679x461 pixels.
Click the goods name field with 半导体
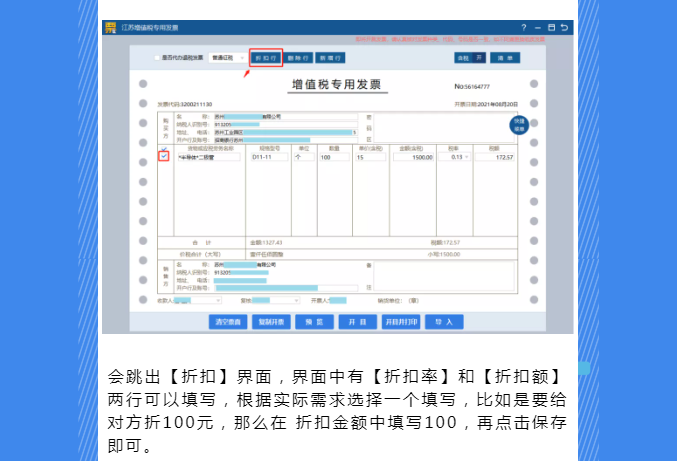(208, 158)
